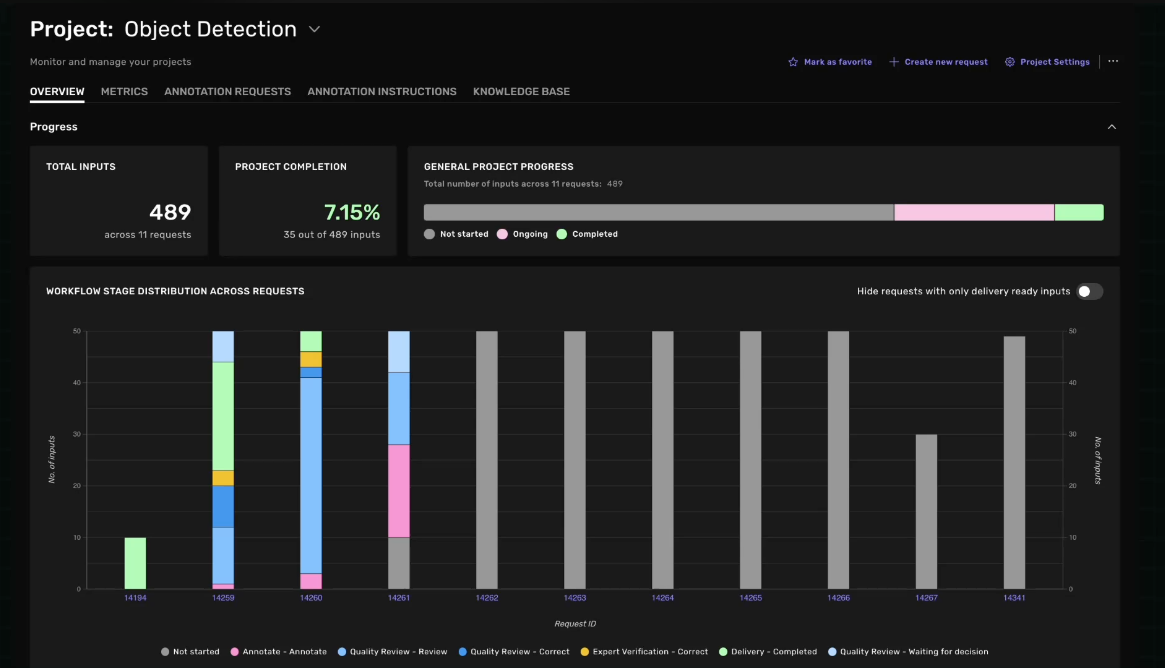Toggle Completed in progress legend
The height and width of the screenshot is (668, 1165).
point(587,234)
